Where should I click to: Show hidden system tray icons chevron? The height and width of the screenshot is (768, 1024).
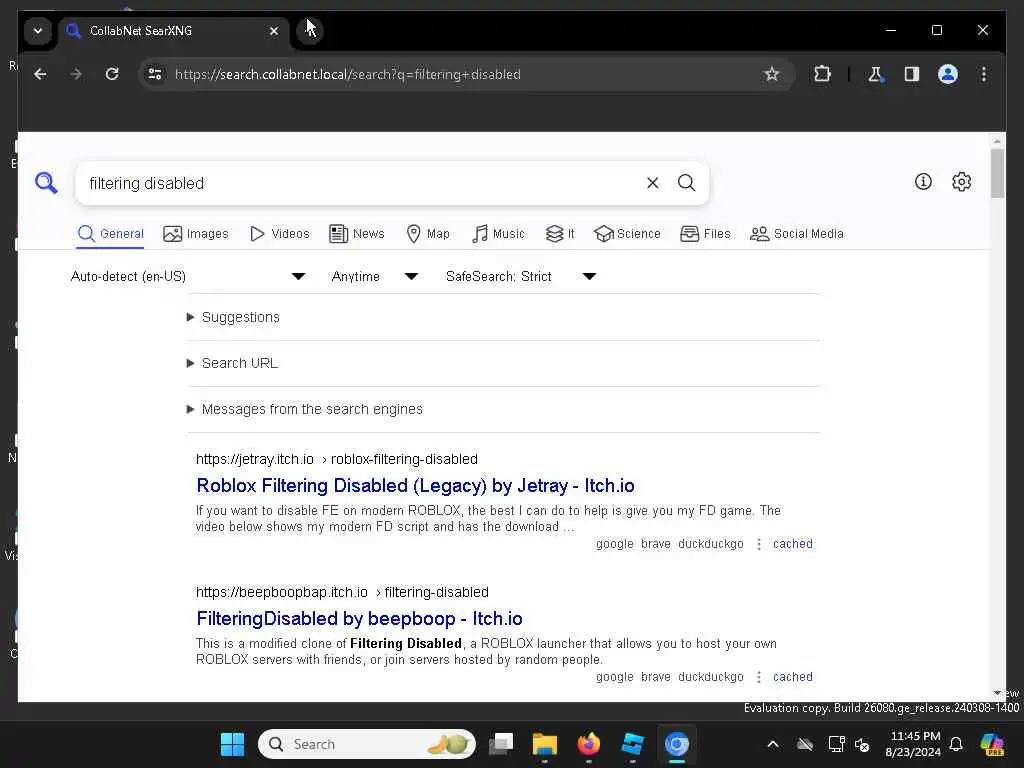coord(773,744)
